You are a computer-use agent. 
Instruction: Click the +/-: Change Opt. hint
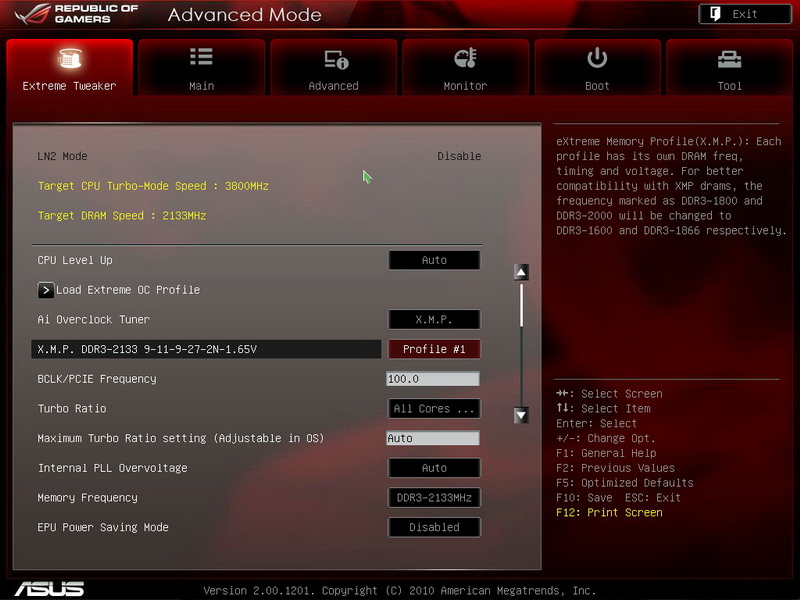[606, 439]
